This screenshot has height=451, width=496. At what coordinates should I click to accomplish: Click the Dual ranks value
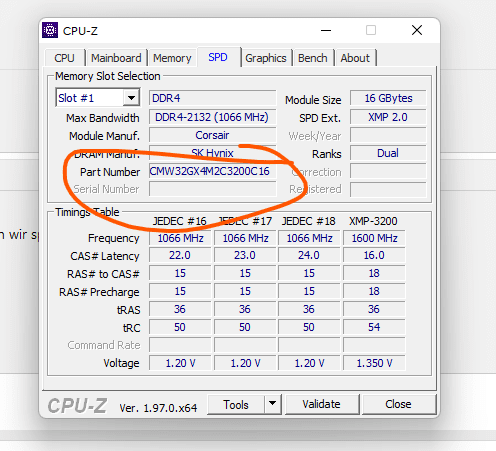388,153
